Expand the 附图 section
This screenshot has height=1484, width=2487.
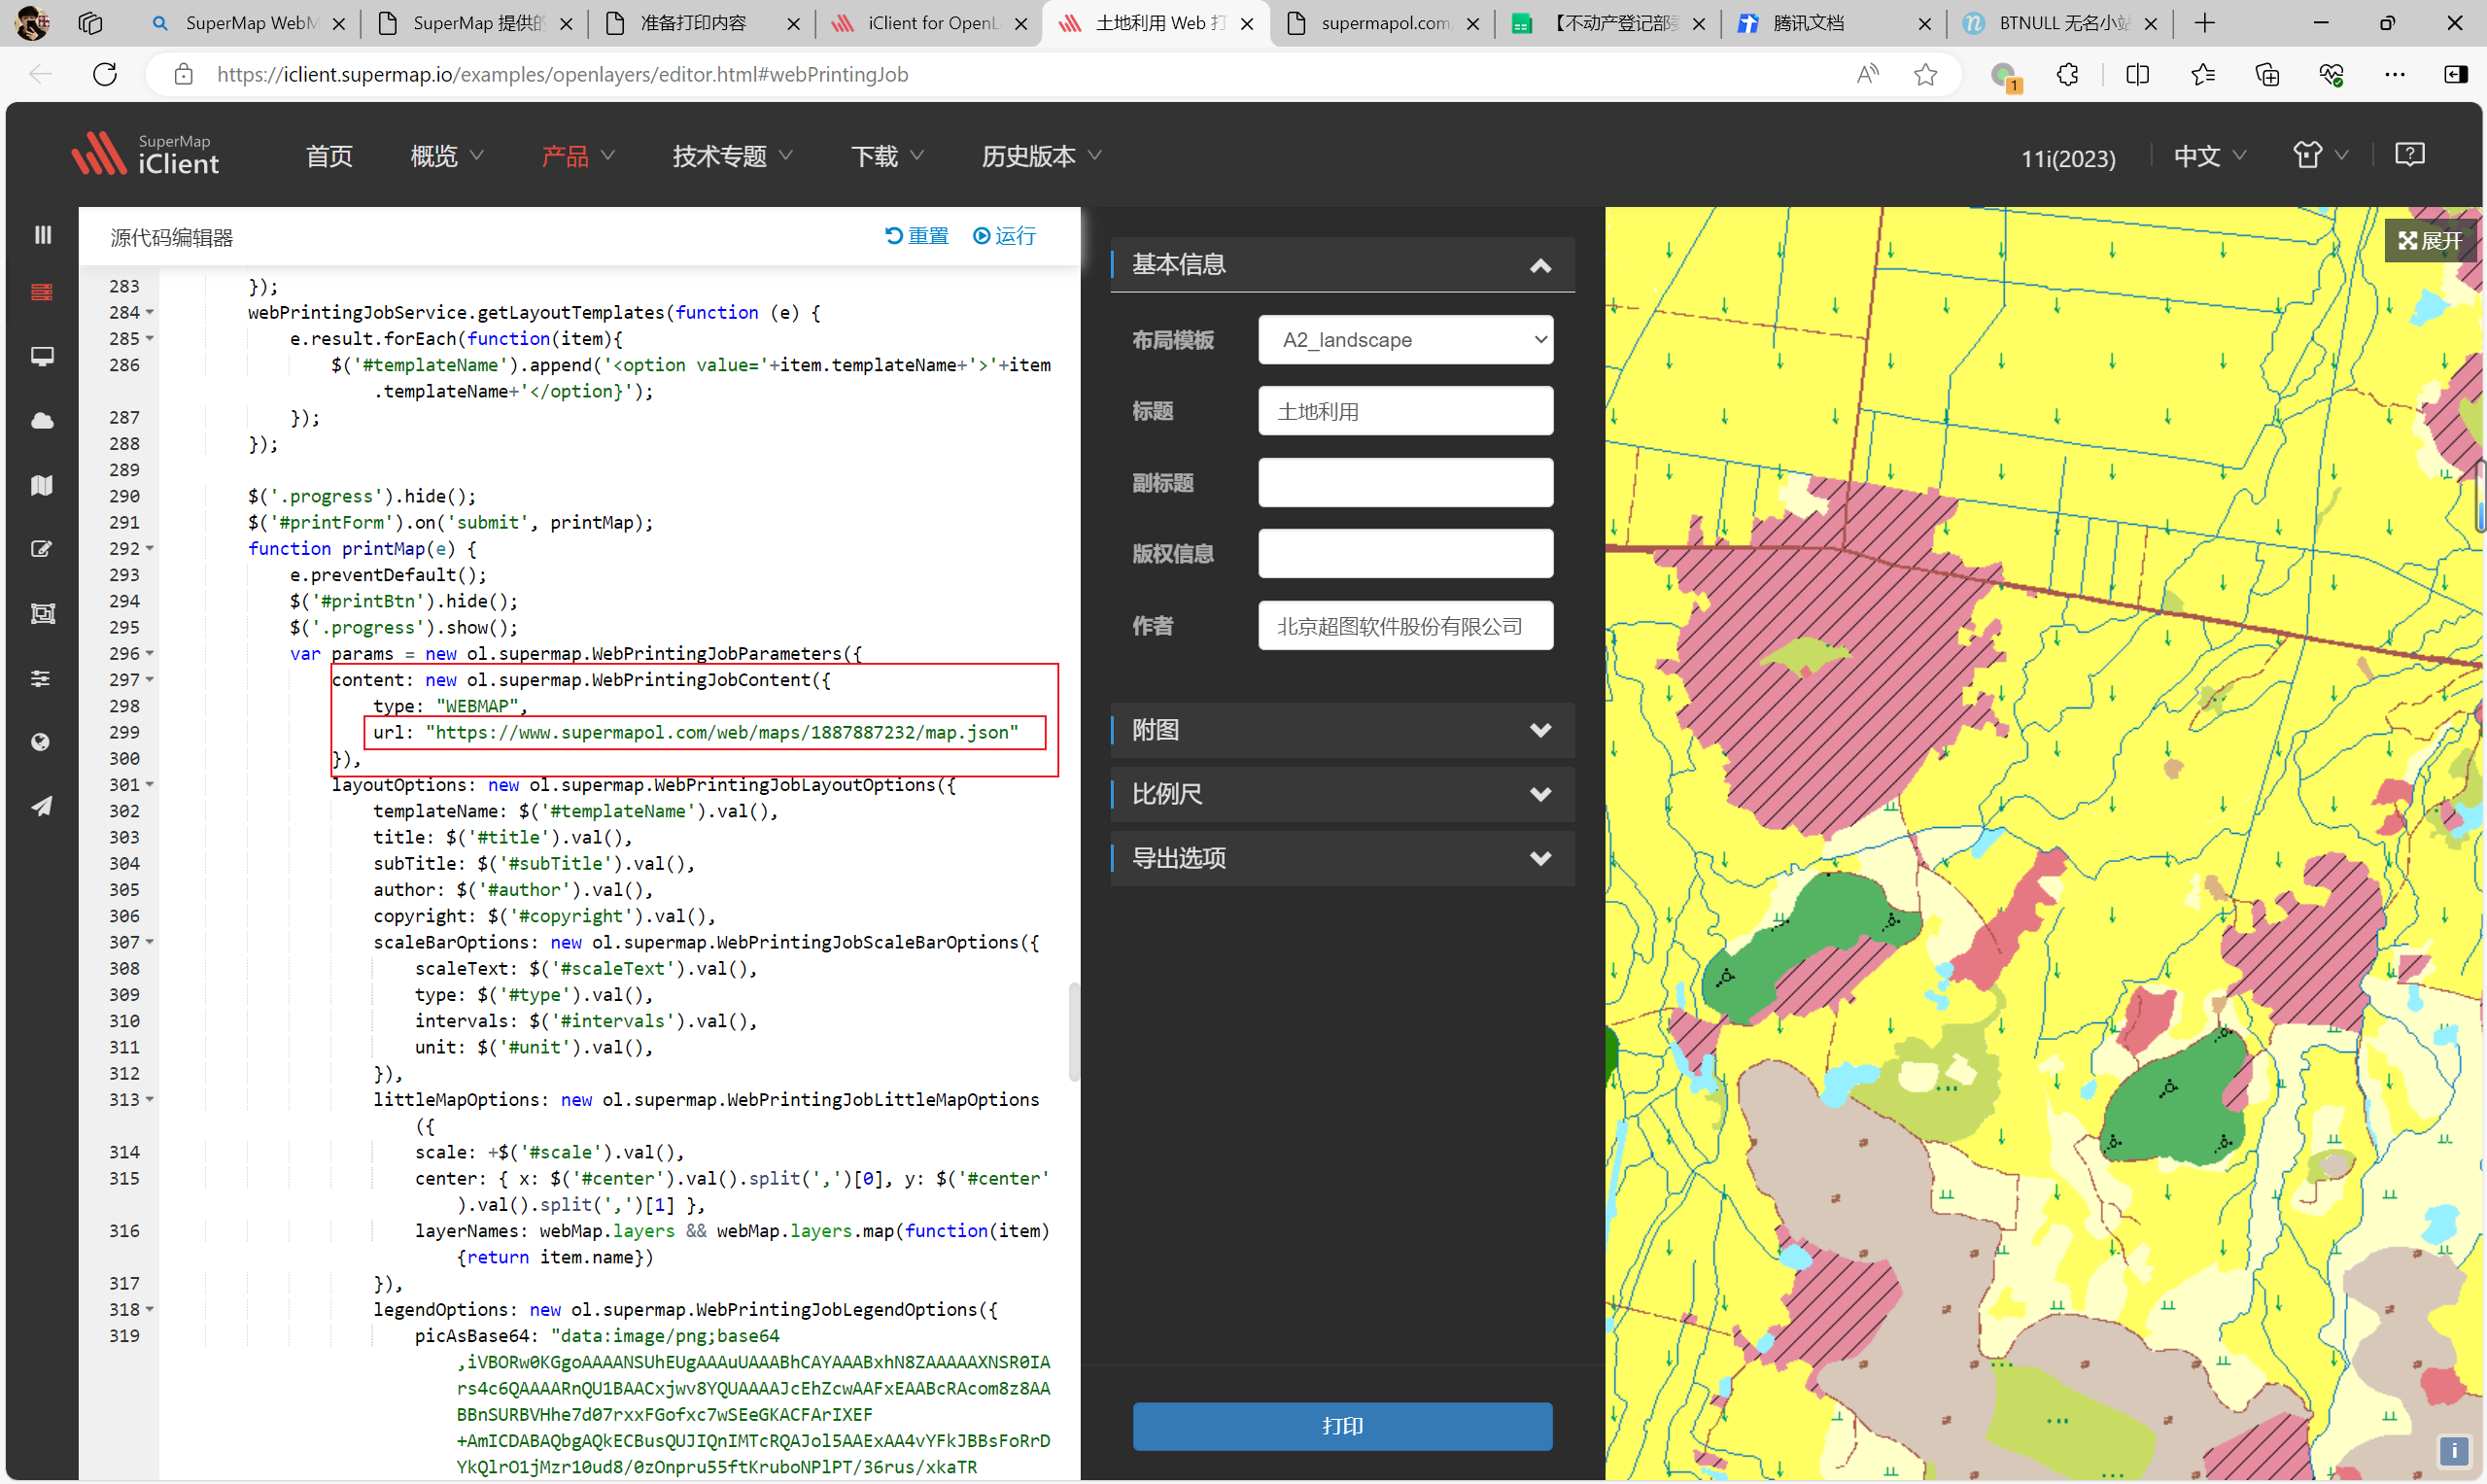point(1540,731)
